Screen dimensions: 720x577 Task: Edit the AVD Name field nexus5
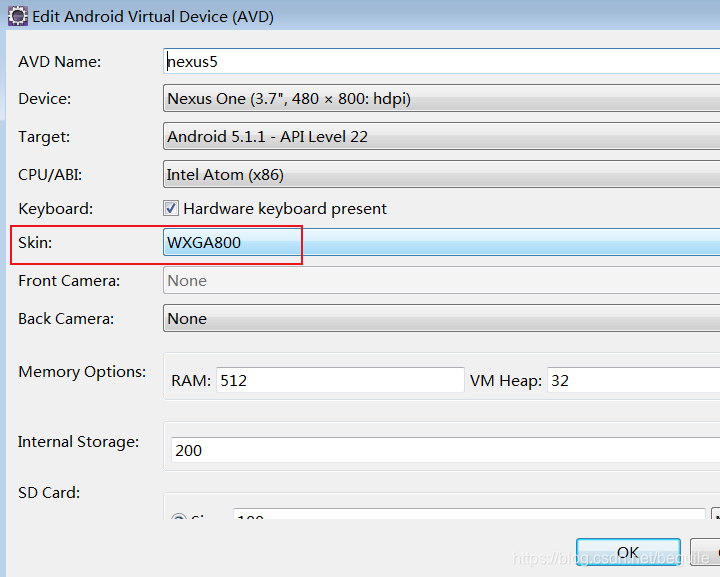pyautogui.click(x=441, y=61)
